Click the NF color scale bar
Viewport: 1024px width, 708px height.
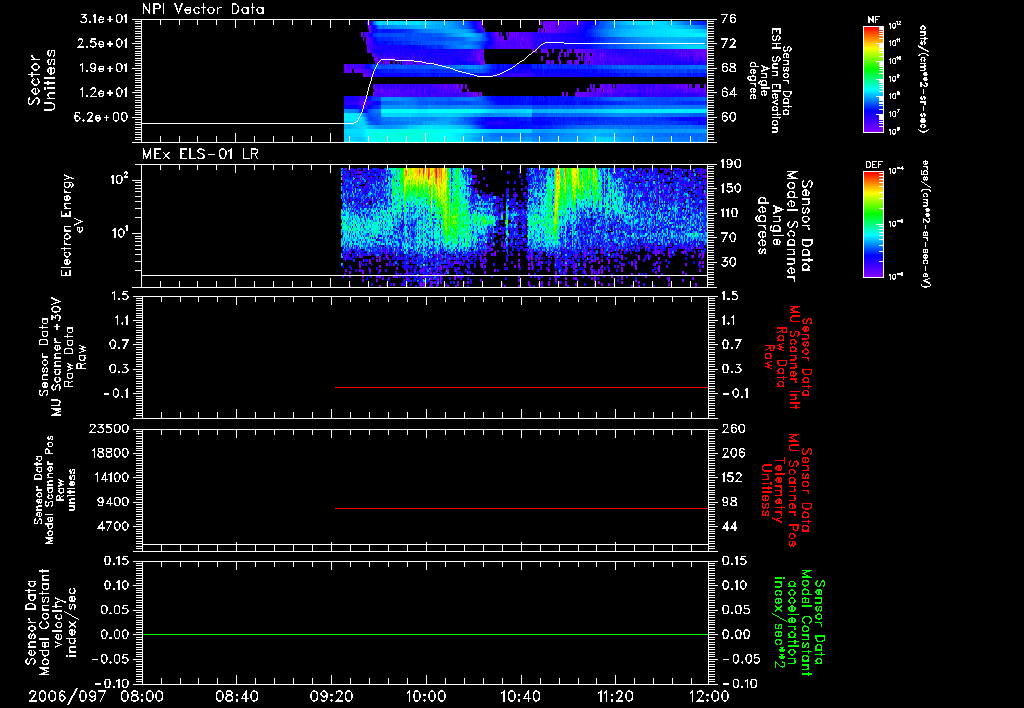click(874, 79)
